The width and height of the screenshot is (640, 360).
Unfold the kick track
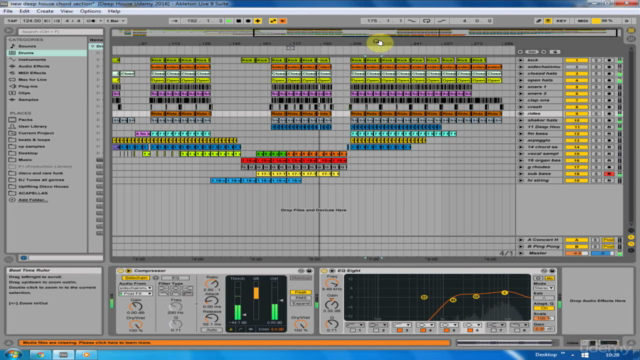coord(520,60)
